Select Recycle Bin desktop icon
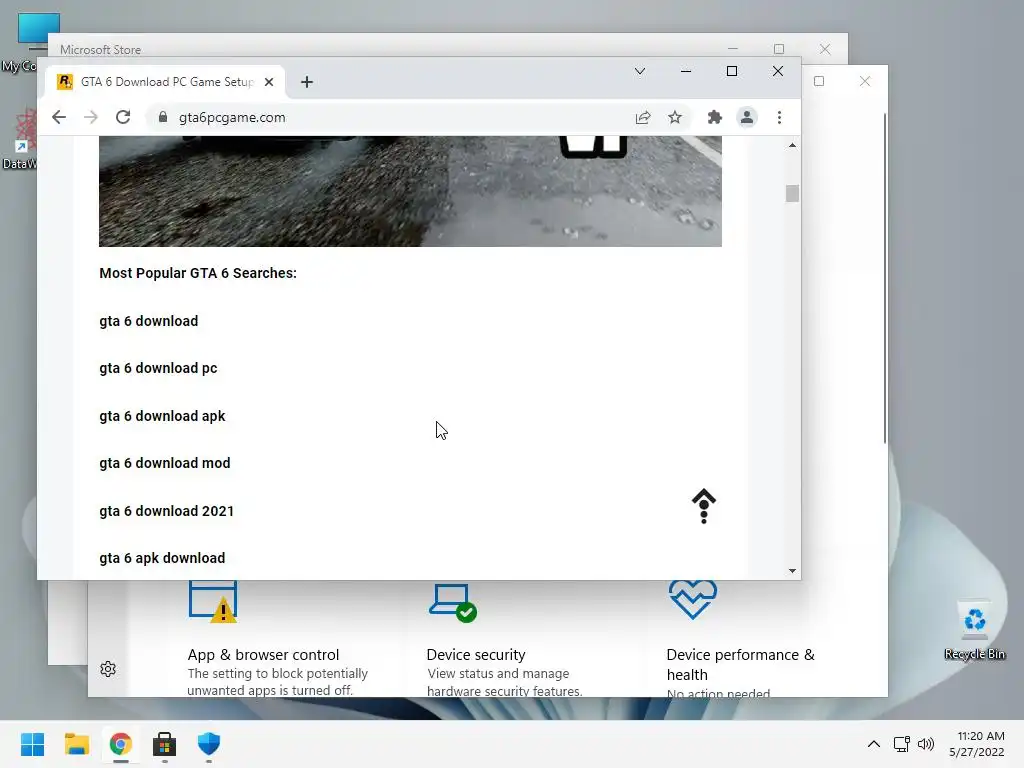This screenshot has width=1024, height=768. tap(975, 630)
